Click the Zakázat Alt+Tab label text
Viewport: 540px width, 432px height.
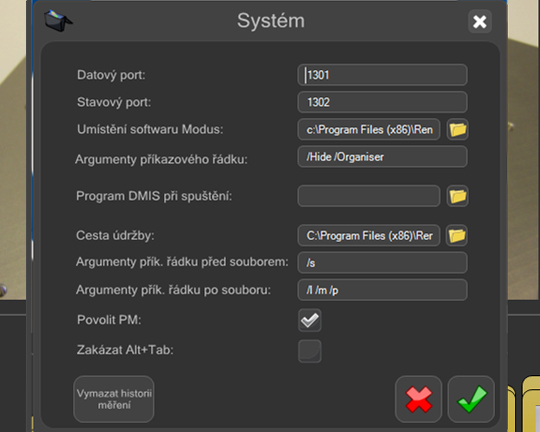click(125, 350)
